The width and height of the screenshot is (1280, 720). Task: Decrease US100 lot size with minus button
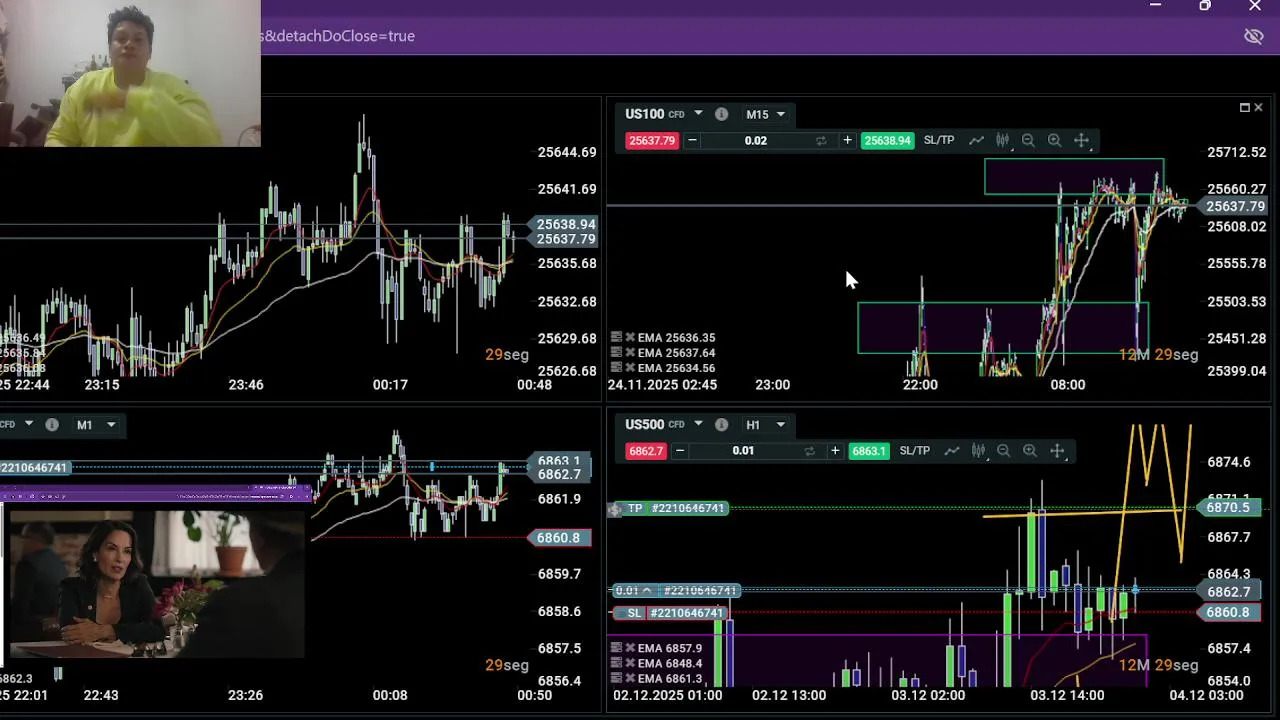(692, 141)
